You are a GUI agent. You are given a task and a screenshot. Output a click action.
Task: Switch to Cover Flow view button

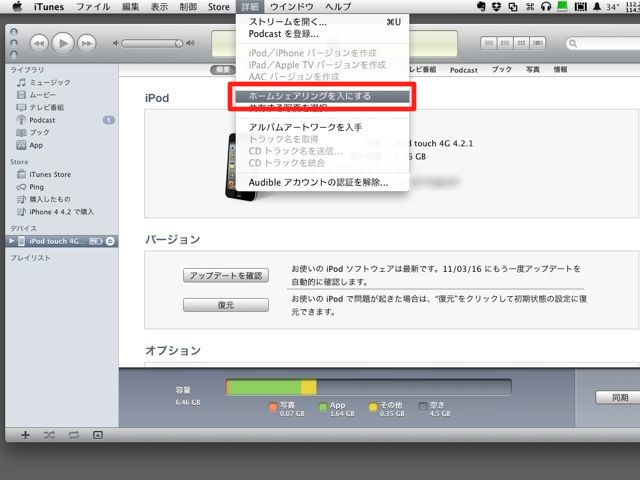[538, 43]
